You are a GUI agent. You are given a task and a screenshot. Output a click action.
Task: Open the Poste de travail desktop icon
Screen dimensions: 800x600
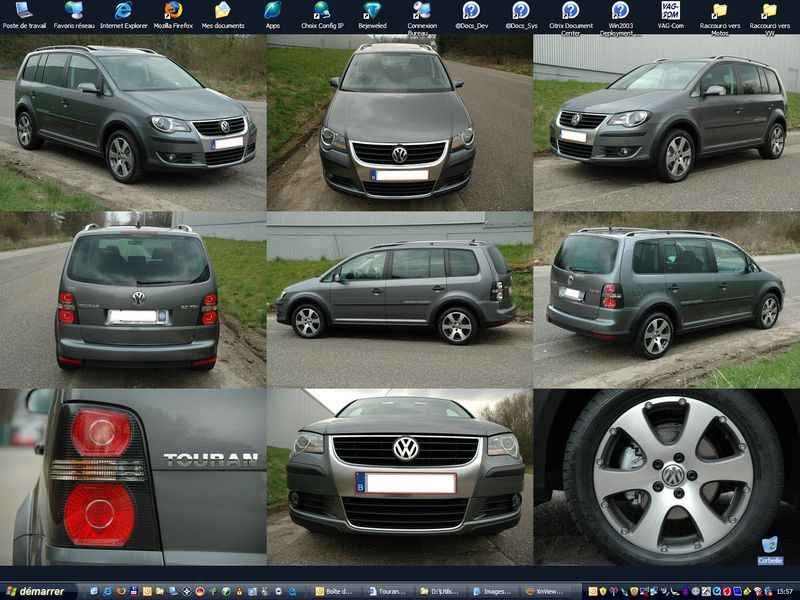click(24, 15)
